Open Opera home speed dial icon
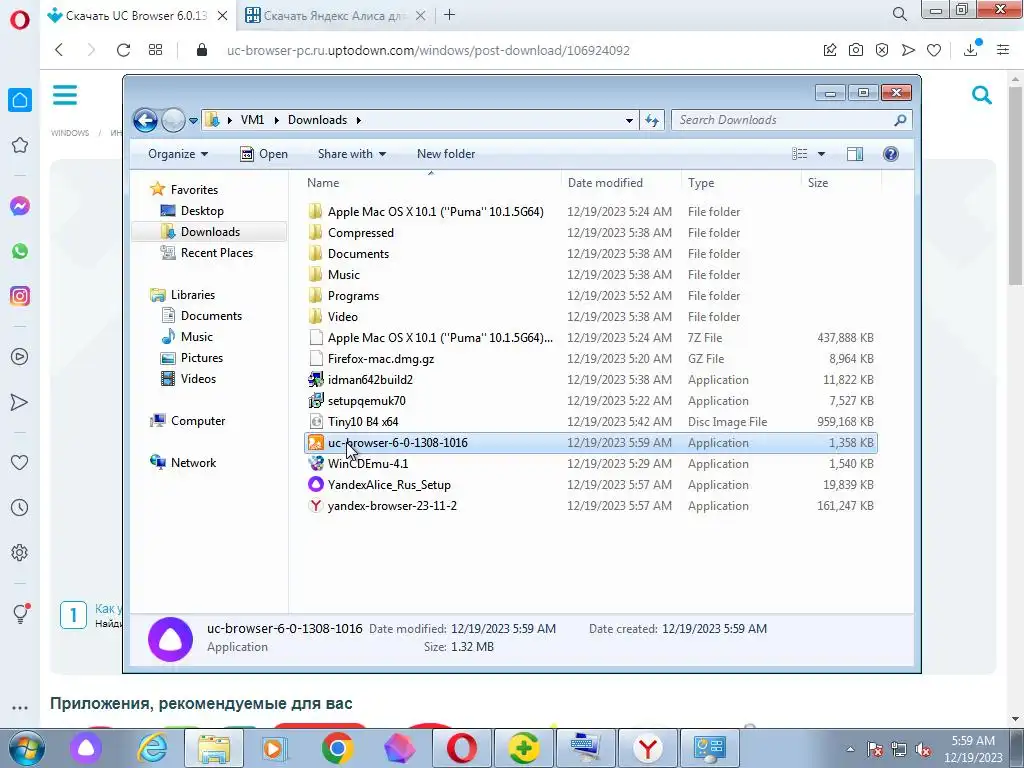1024x768 pixels. point(20,100)
